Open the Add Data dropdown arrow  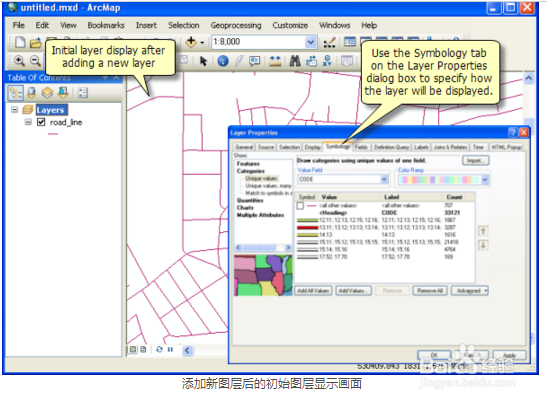(x=202, y=43)
